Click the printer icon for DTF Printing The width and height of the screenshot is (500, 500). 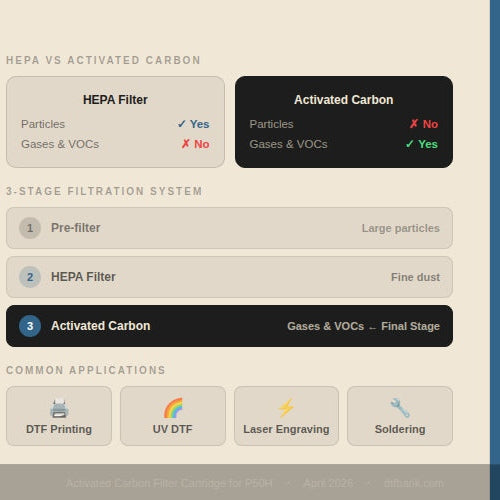[x=59, y=408]
